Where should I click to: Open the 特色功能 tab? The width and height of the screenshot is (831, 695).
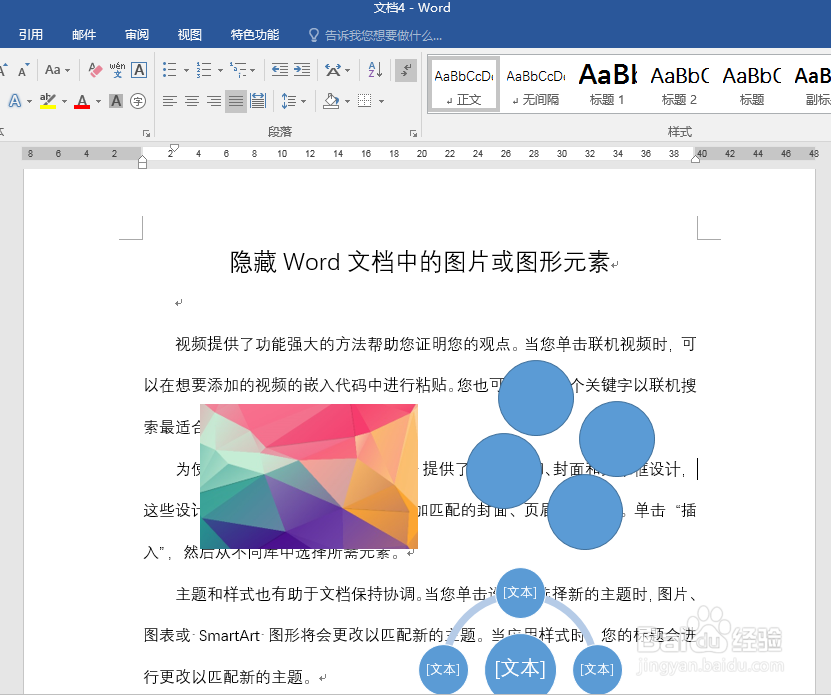coord(254,35)
